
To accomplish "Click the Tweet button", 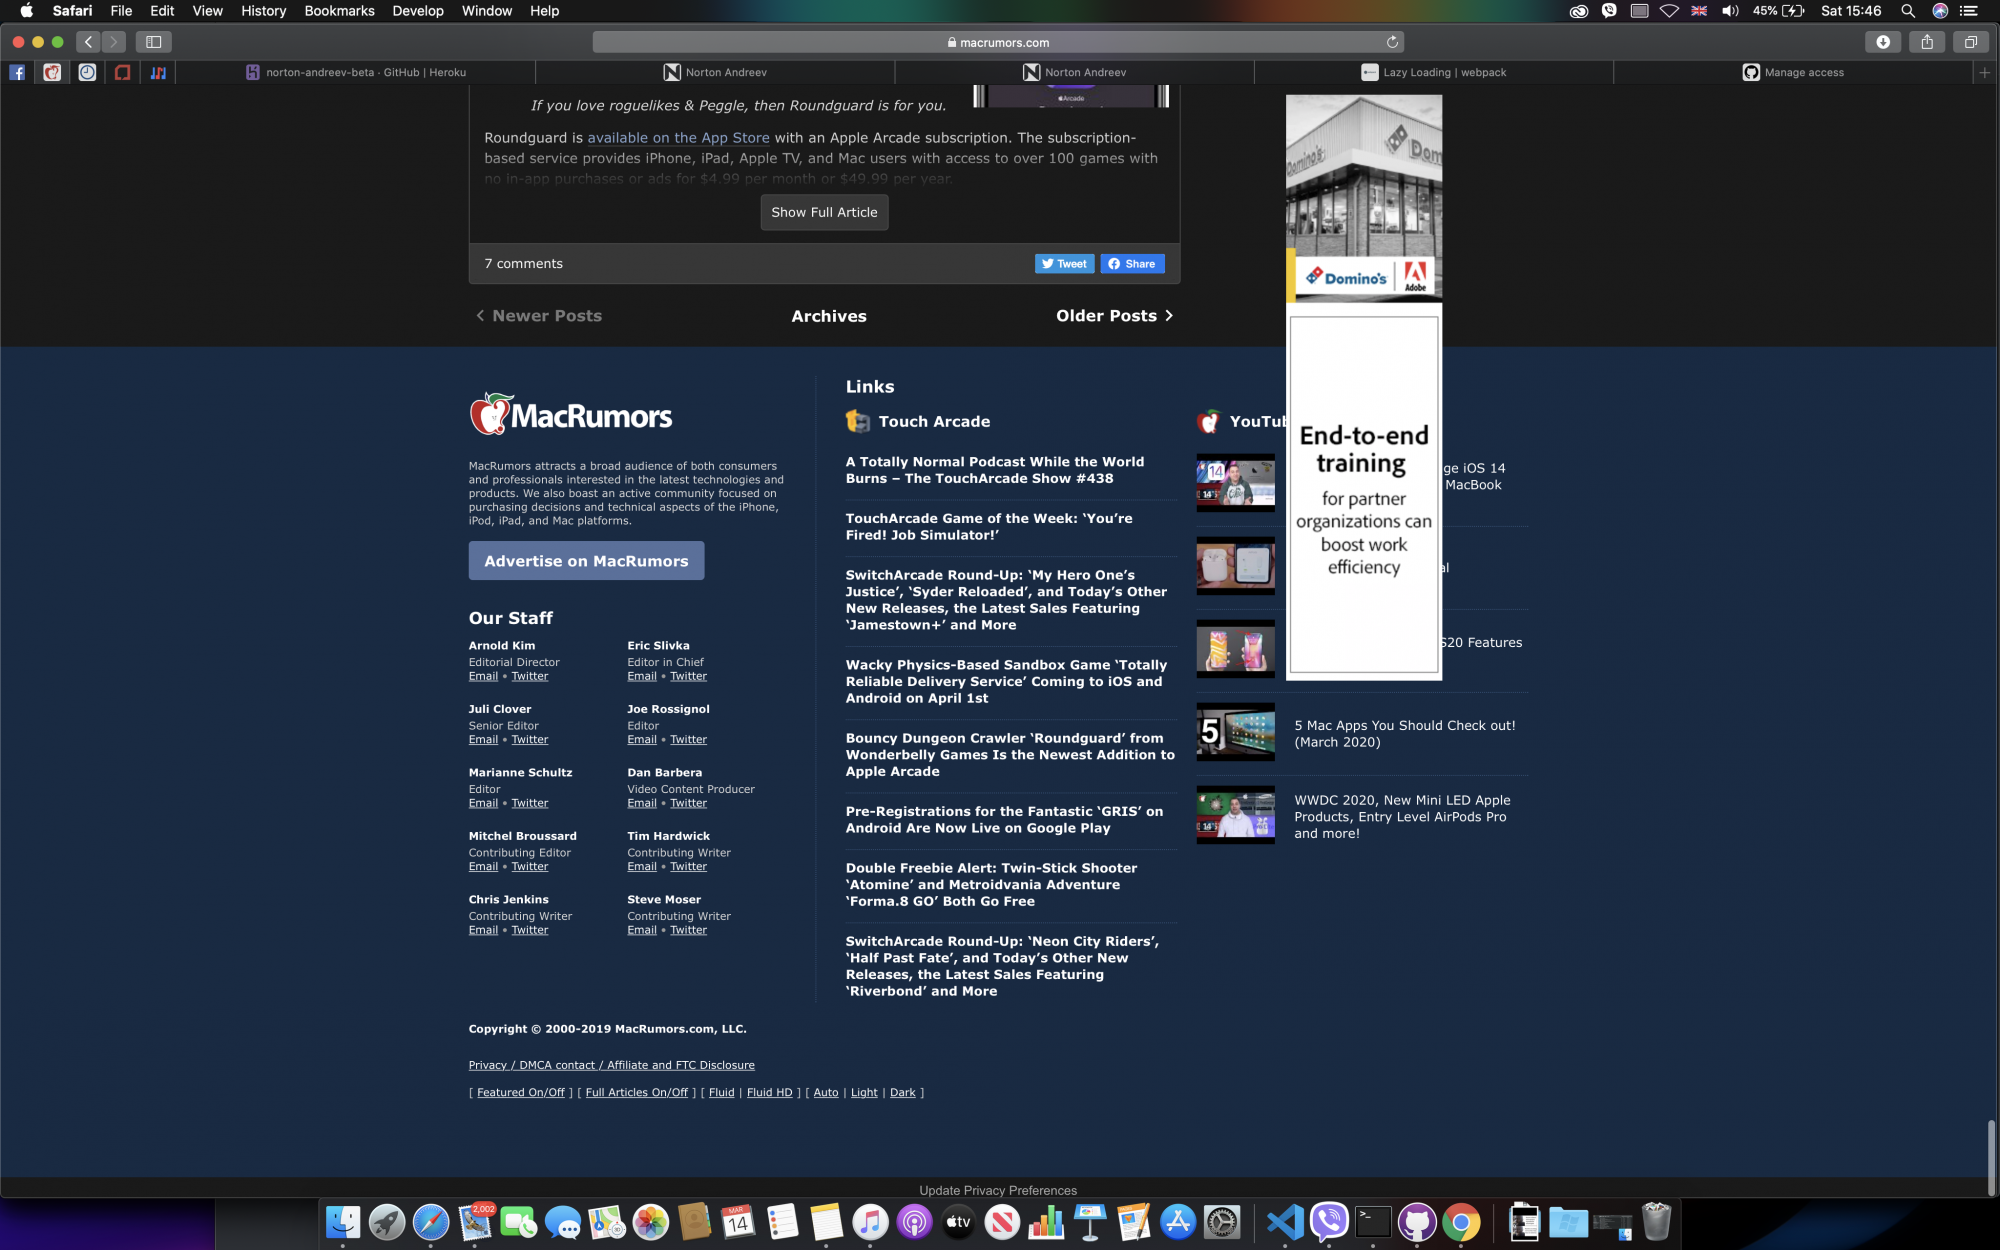I will [1064, 264].
